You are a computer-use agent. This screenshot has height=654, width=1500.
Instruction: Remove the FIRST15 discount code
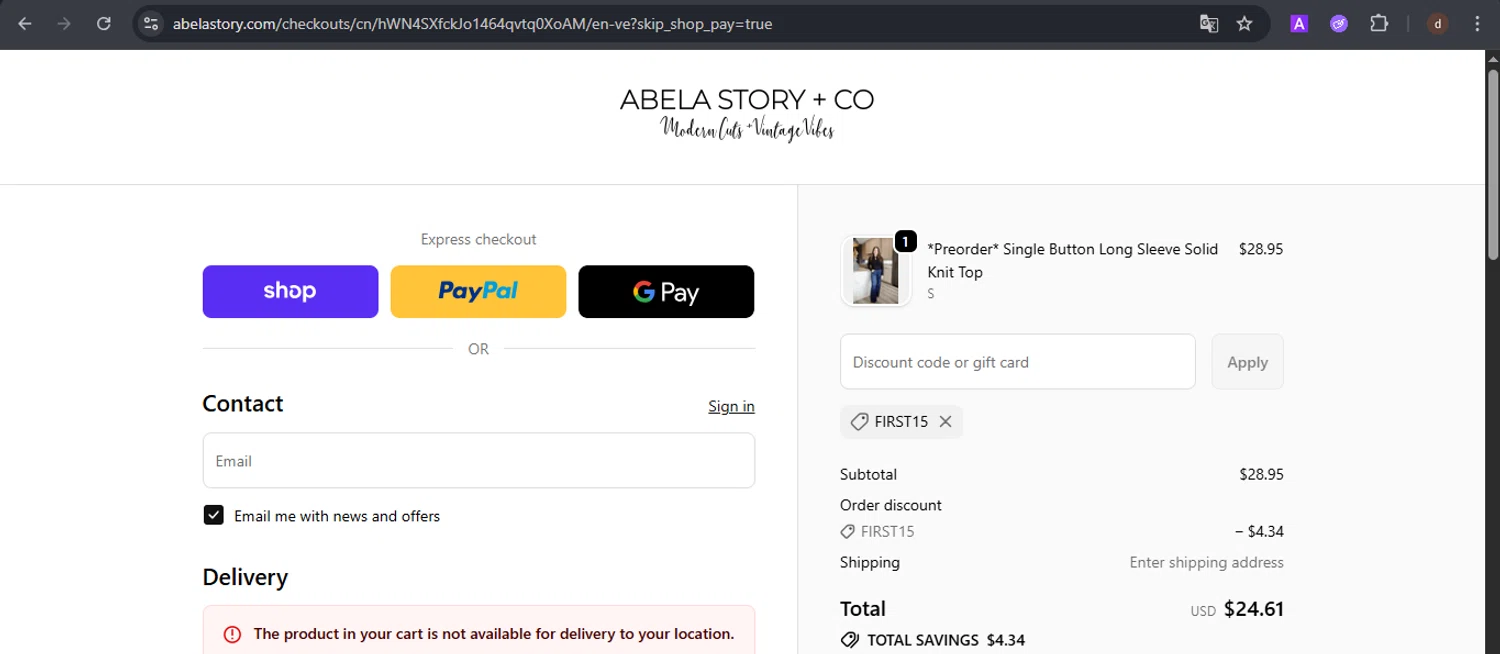945,422
